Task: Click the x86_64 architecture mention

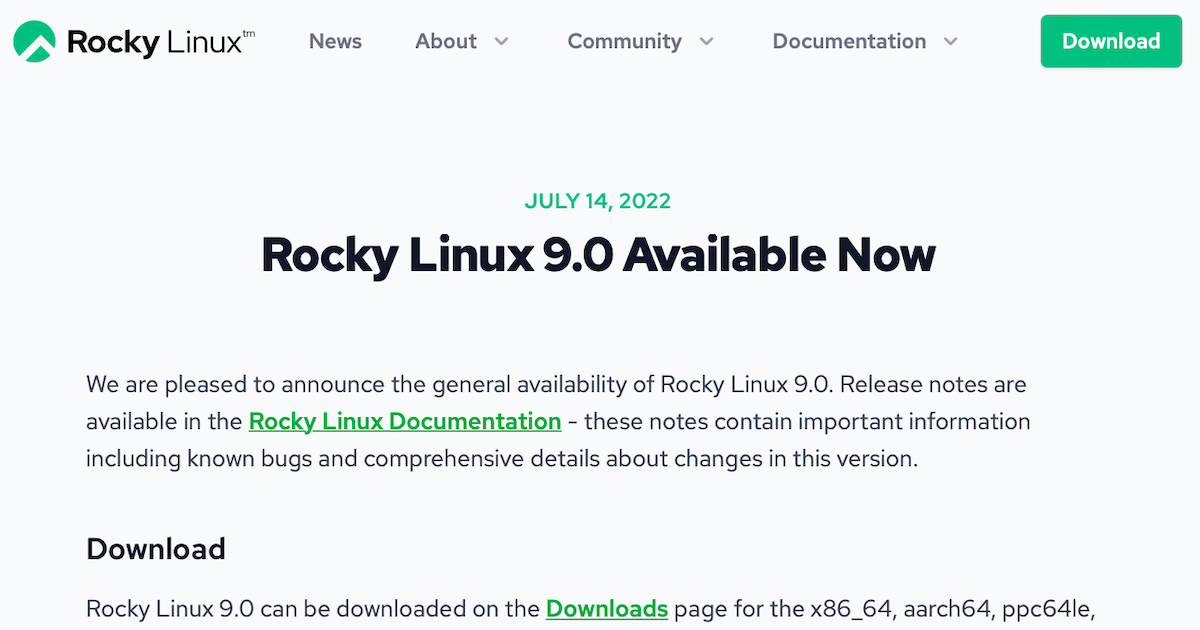Action: [x=849, y=608]
